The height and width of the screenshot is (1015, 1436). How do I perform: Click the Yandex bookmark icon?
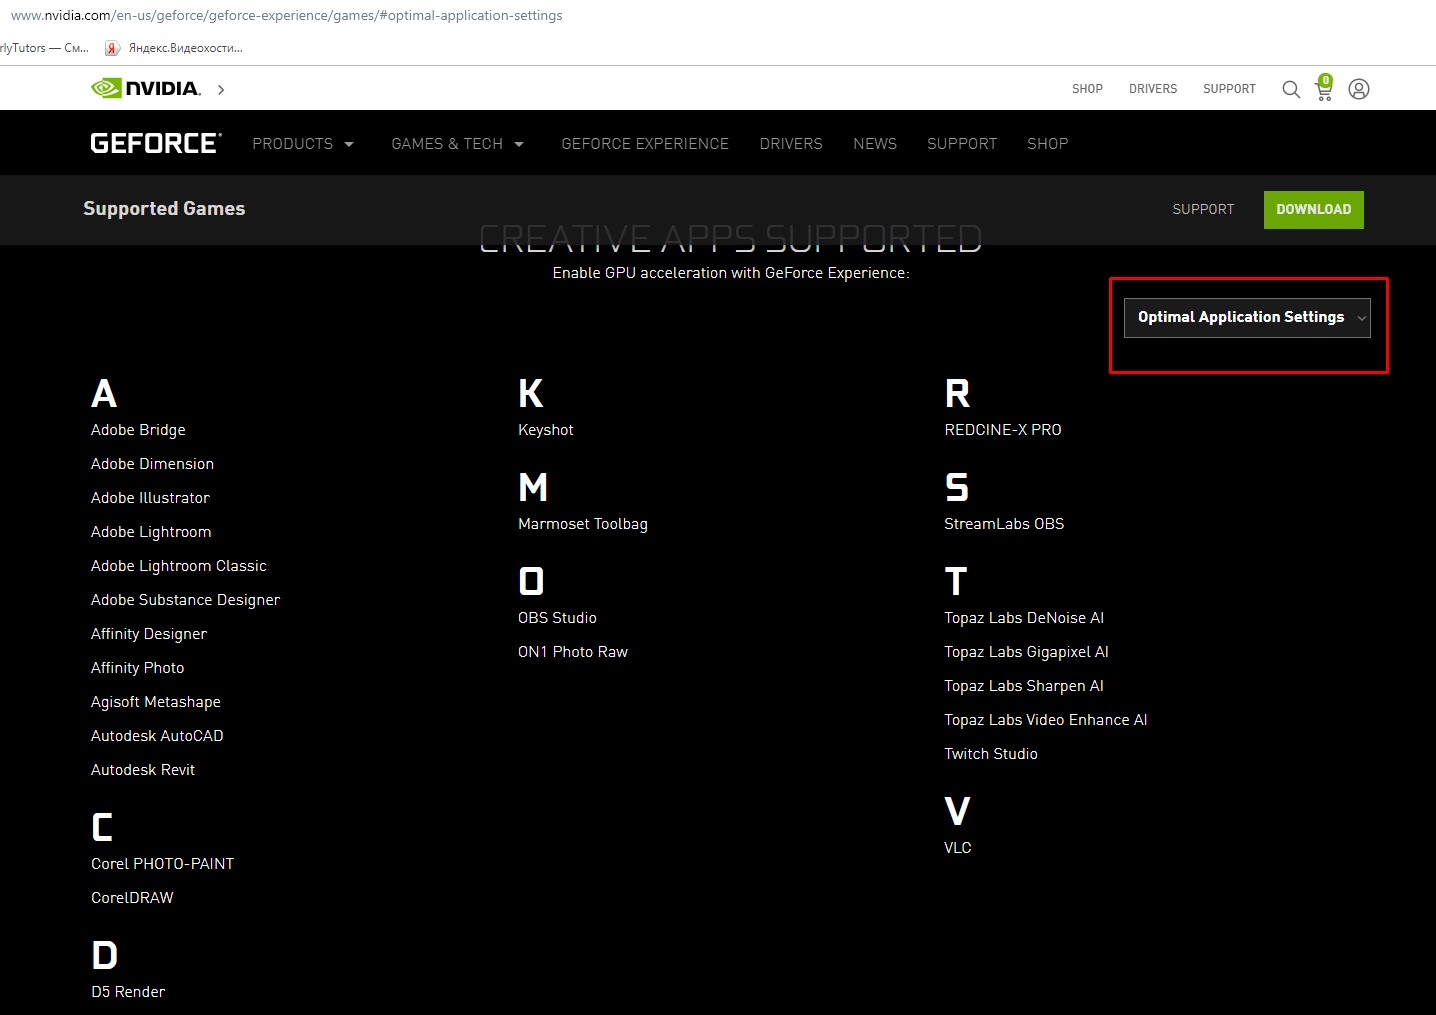[112, 48]
